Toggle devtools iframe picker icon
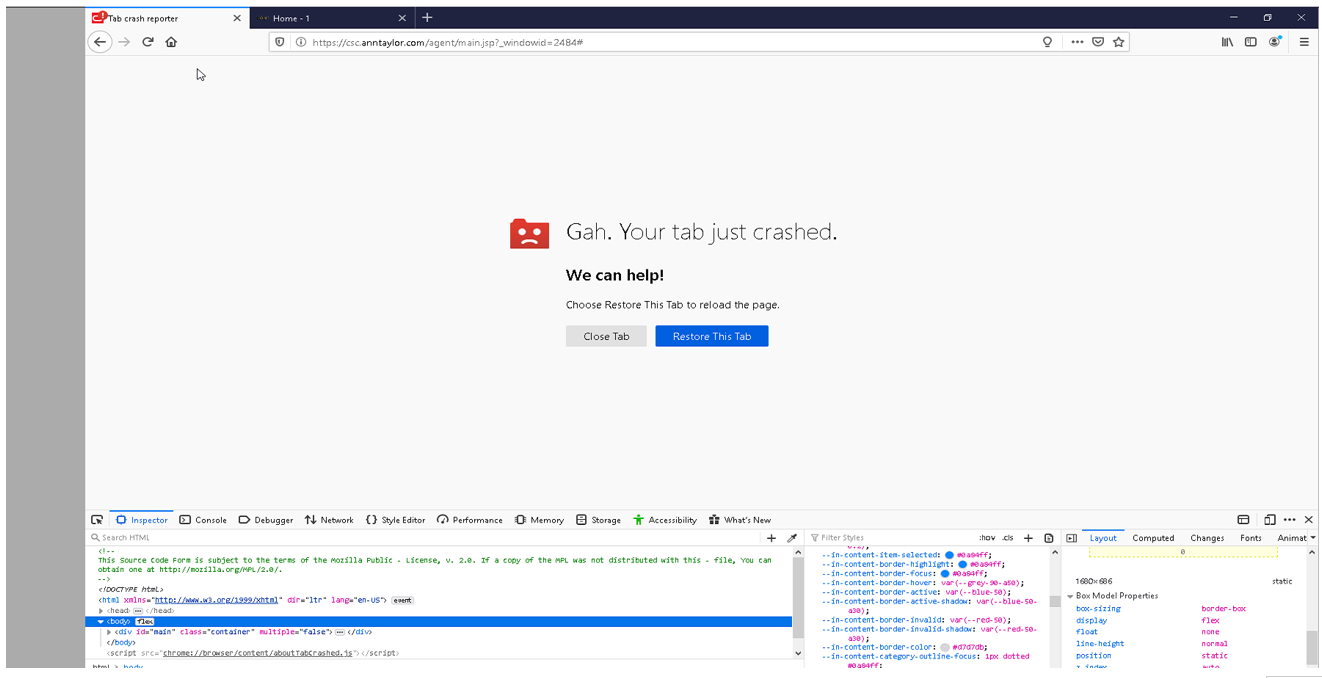The height and width of the screenshot is (678, 1322). (x=1243, y=520)
